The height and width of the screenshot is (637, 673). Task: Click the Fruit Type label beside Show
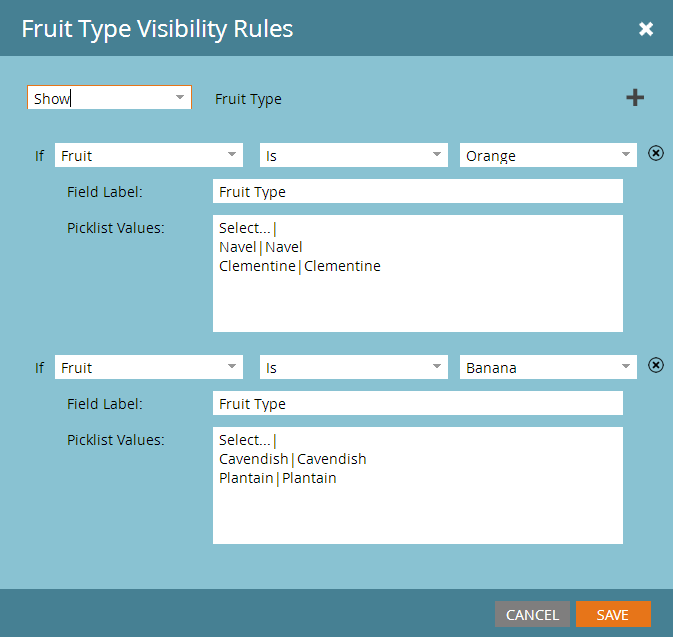[248, 99]
